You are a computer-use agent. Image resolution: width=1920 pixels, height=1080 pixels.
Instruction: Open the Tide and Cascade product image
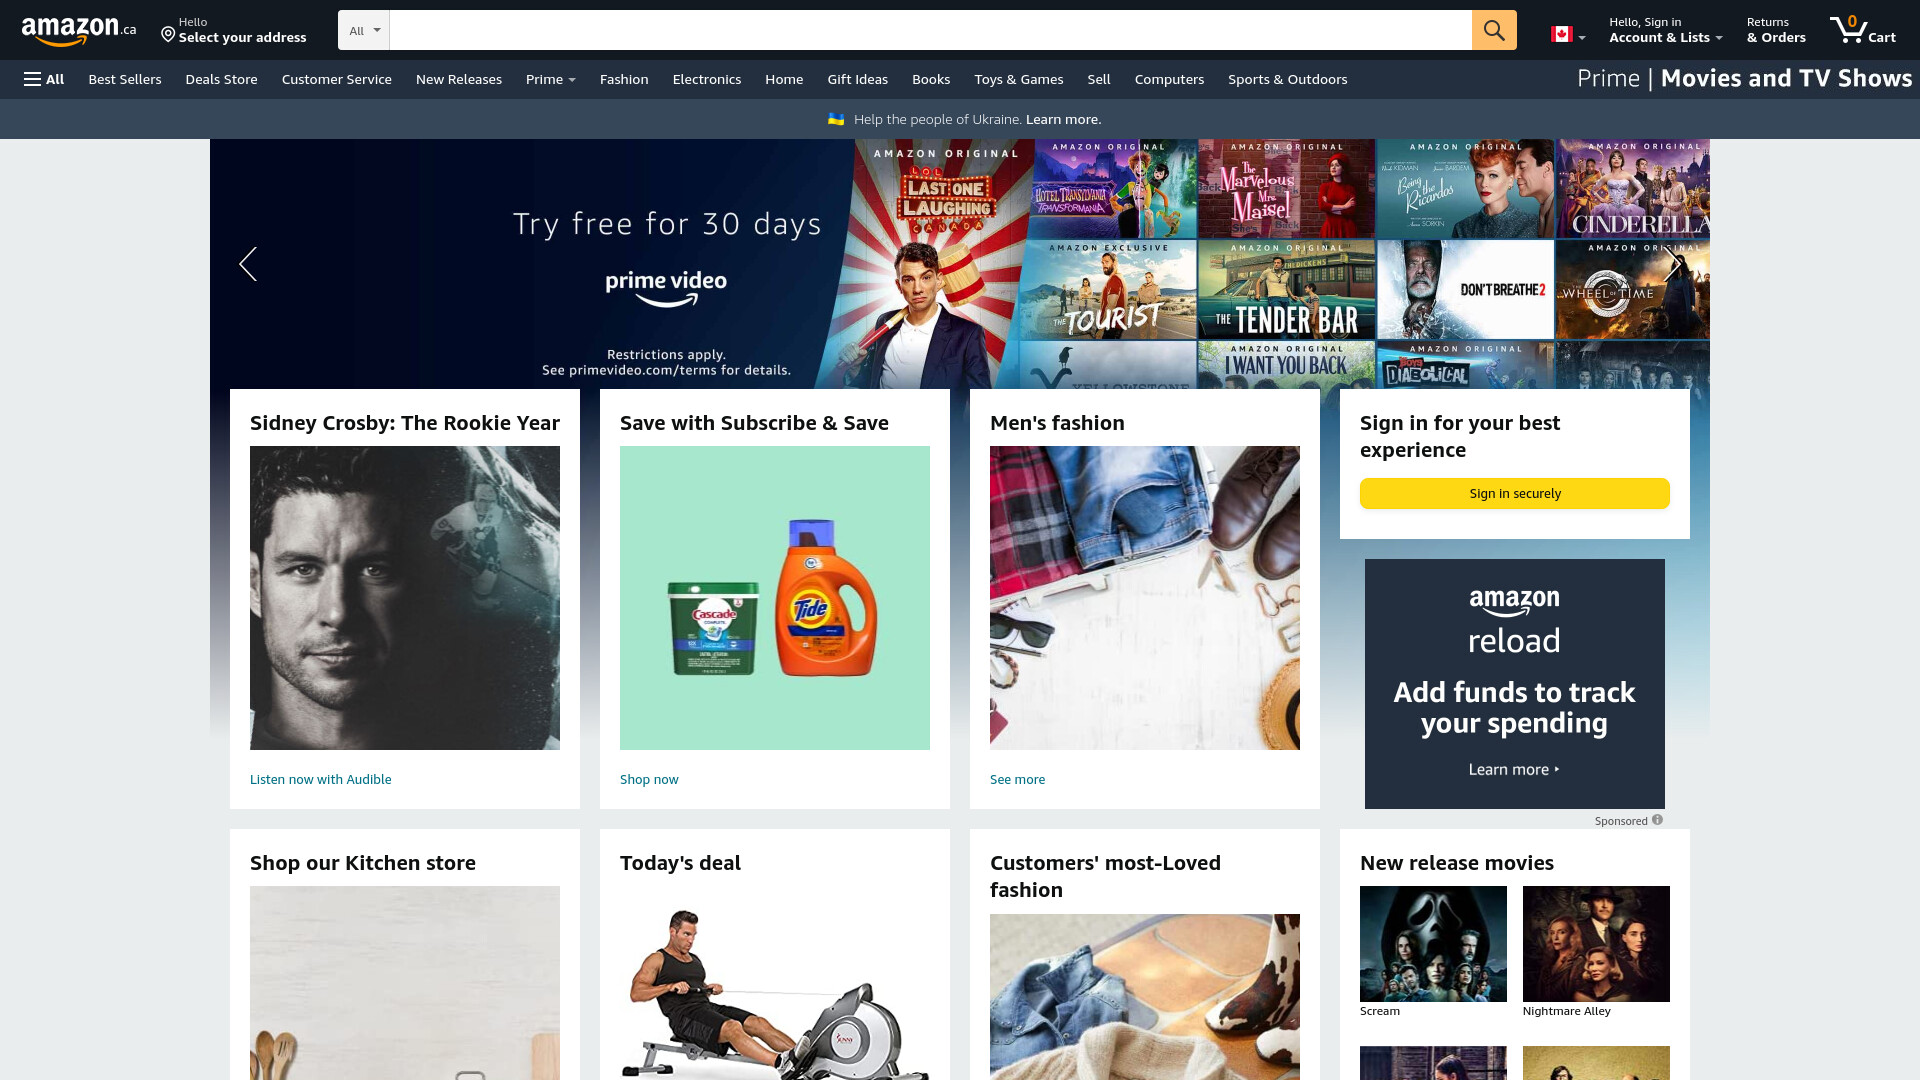click(x=775, y=598)
